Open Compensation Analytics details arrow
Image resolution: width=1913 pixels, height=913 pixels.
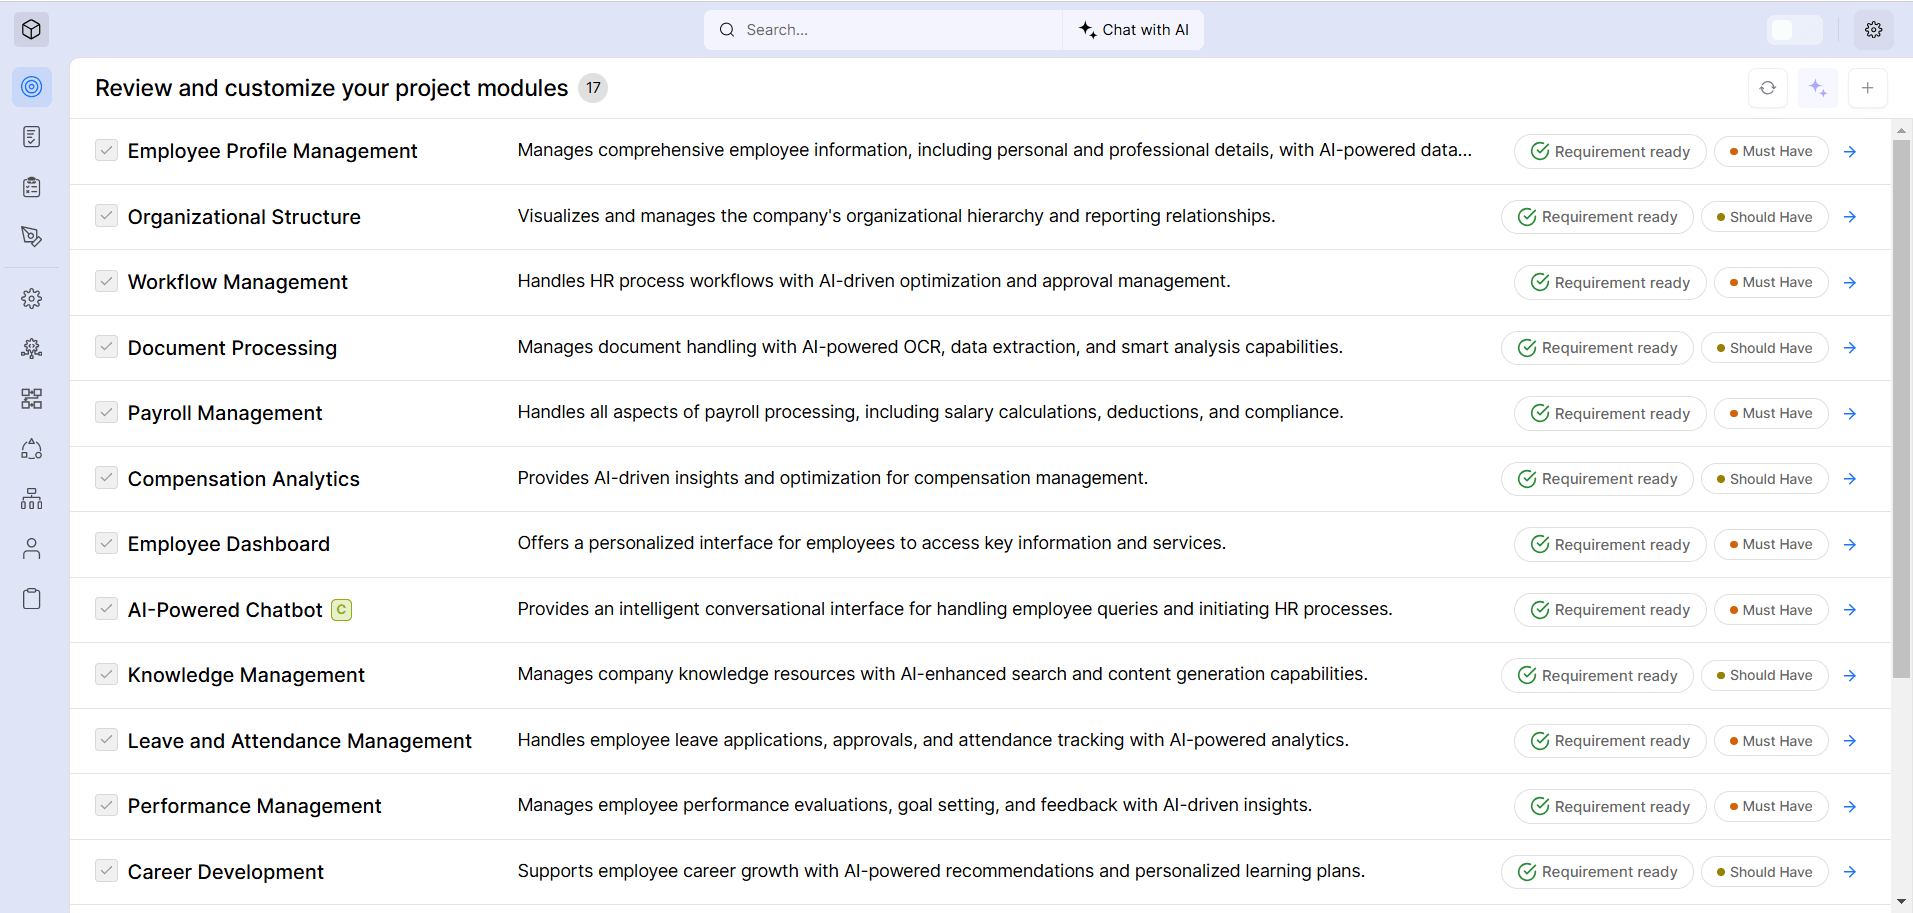[1850, 479]
